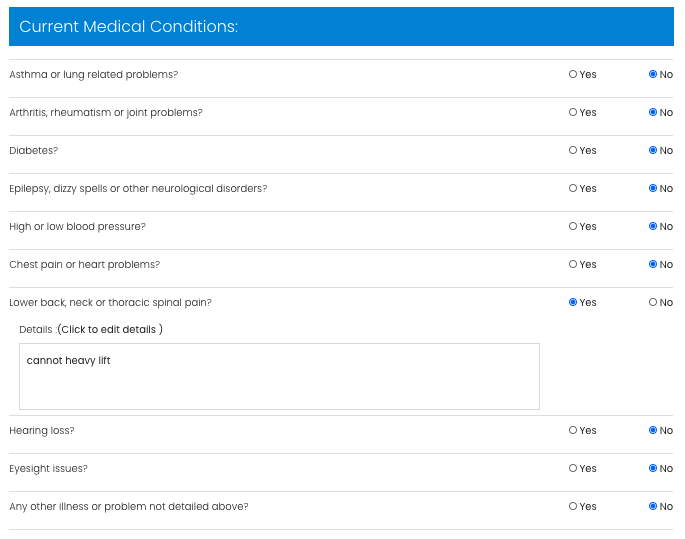Choose No for Arthritis or joint problems
Viewport: 685px width, 539px height.
coord(653,112)
